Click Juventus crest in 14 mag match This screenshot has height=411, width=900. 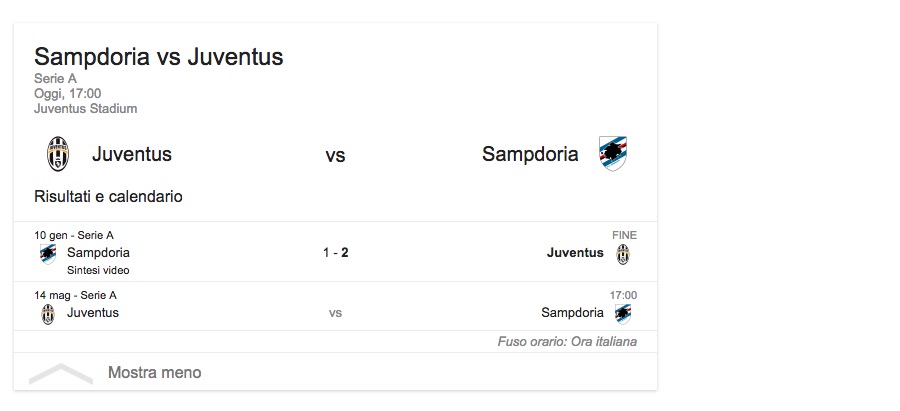[48, 313]
